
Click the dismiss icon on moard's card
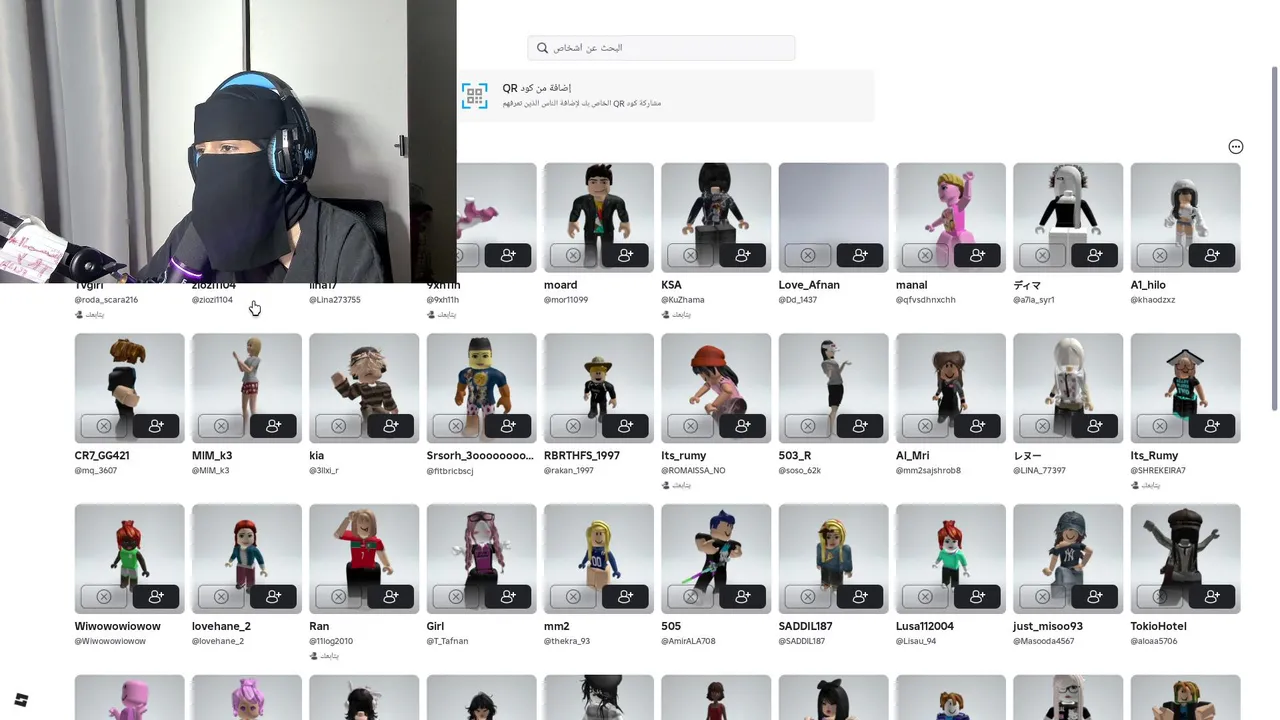(573, 256)
